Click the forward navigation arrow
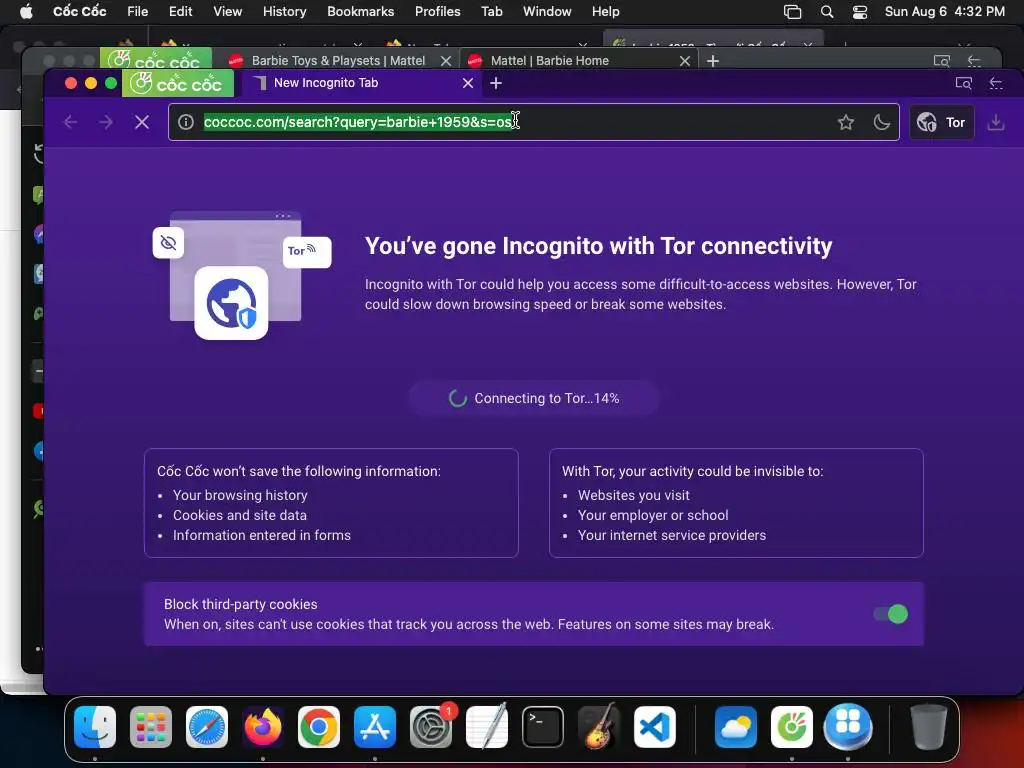Image resolution: width=1024 pixels, height=768 pixels. tap(106, 122)
